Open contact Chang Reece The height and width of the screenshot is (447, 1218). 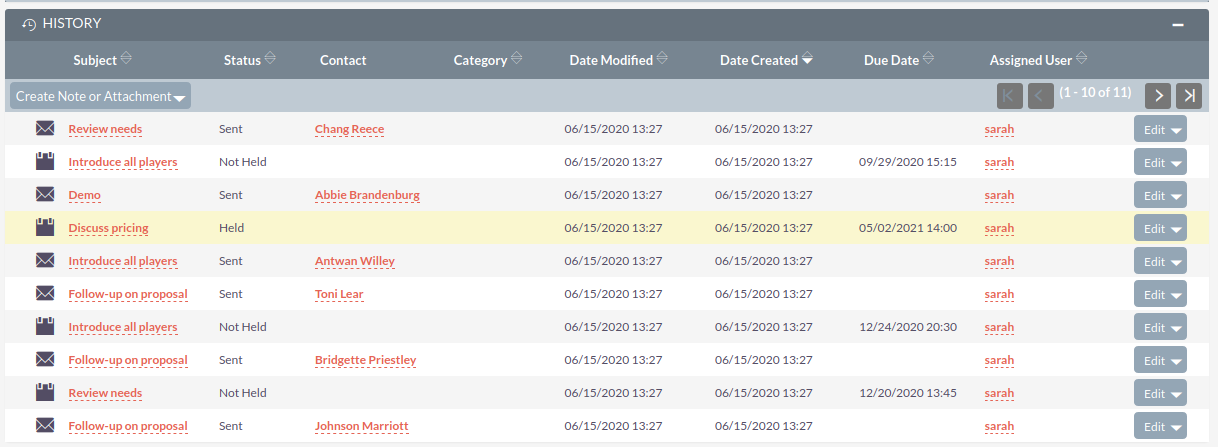click(x=349, y=129)
